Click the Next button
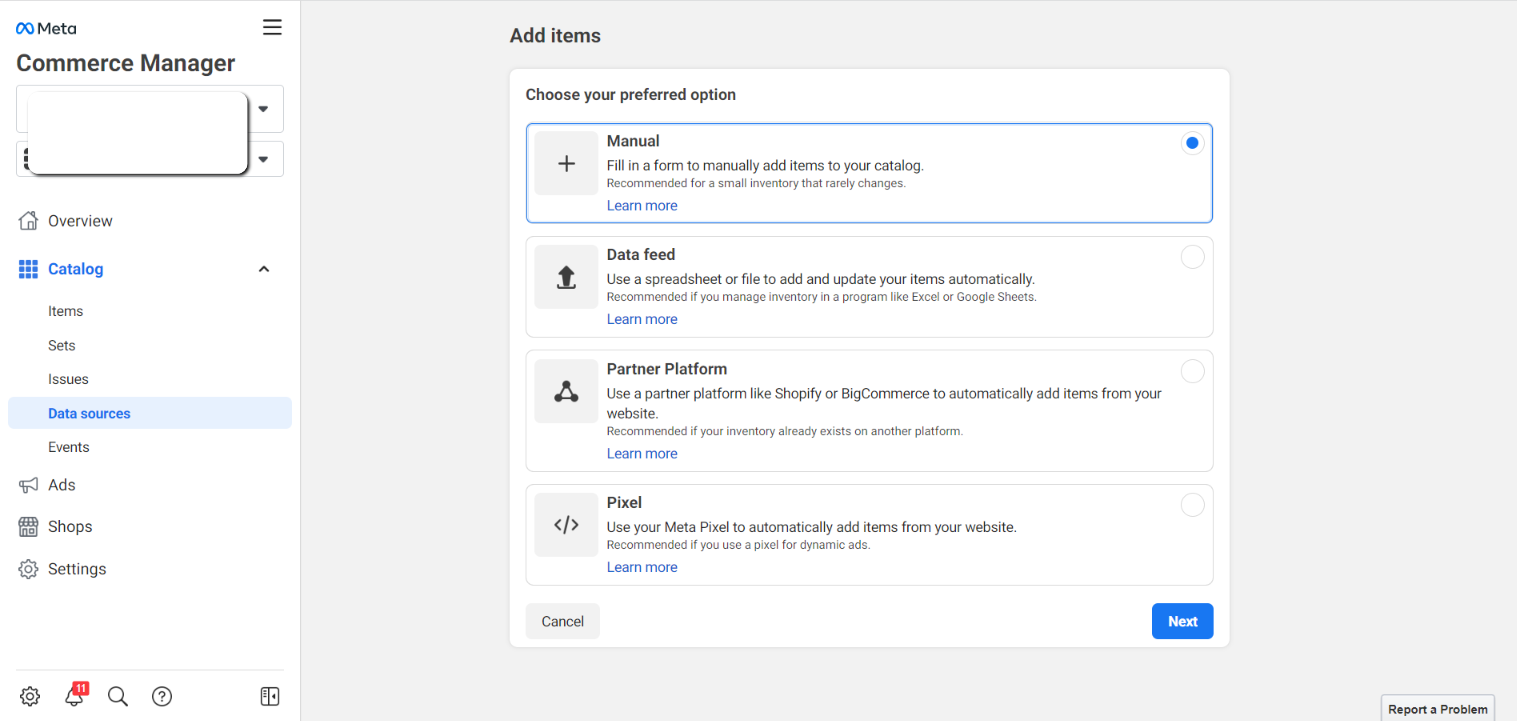The width and height of the screenshot is (1517, 721). pyautogui.click(x=1182, y=621)
